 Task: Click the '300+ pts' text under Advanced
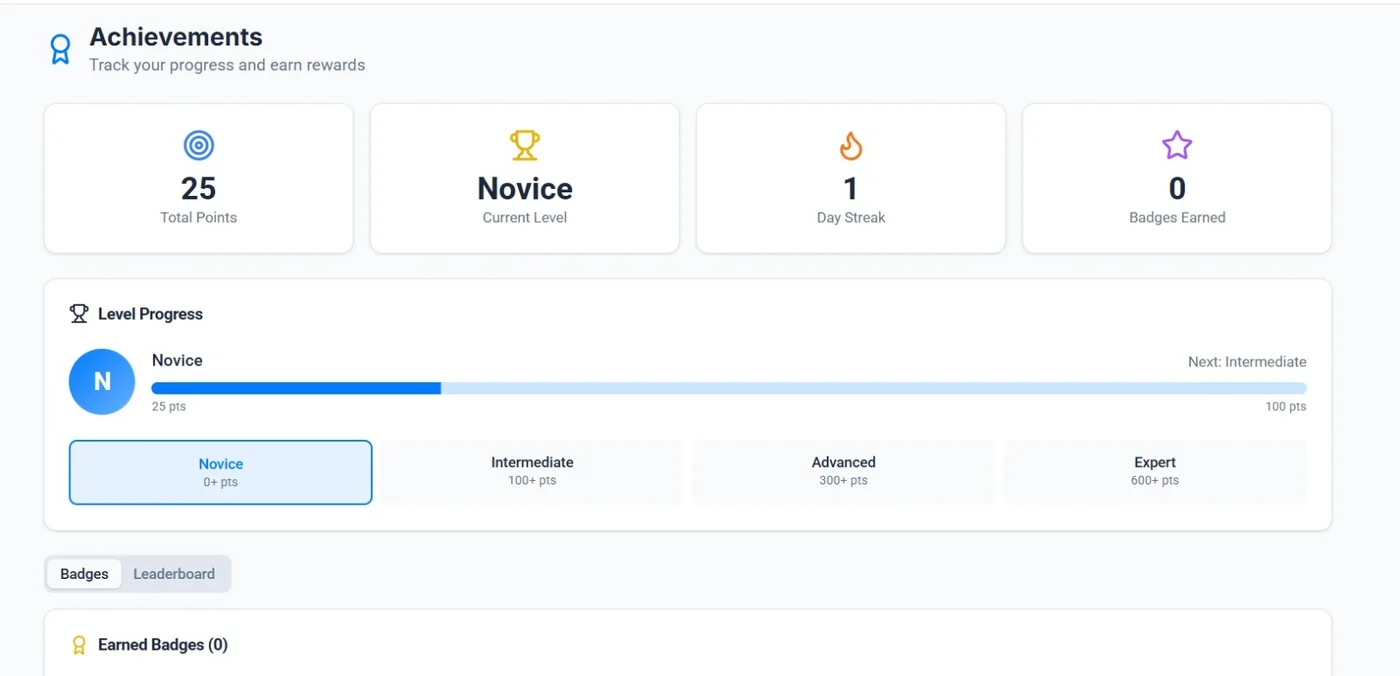843,481
